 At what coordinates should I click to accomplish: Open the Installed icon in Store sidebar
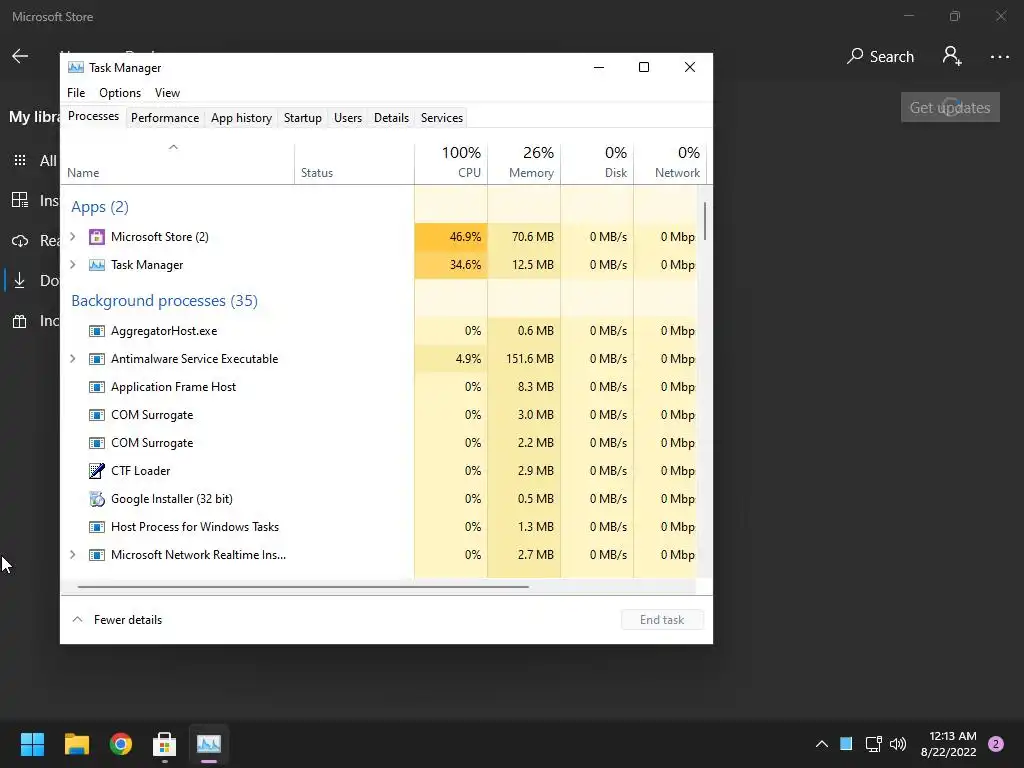pos(20,200)
